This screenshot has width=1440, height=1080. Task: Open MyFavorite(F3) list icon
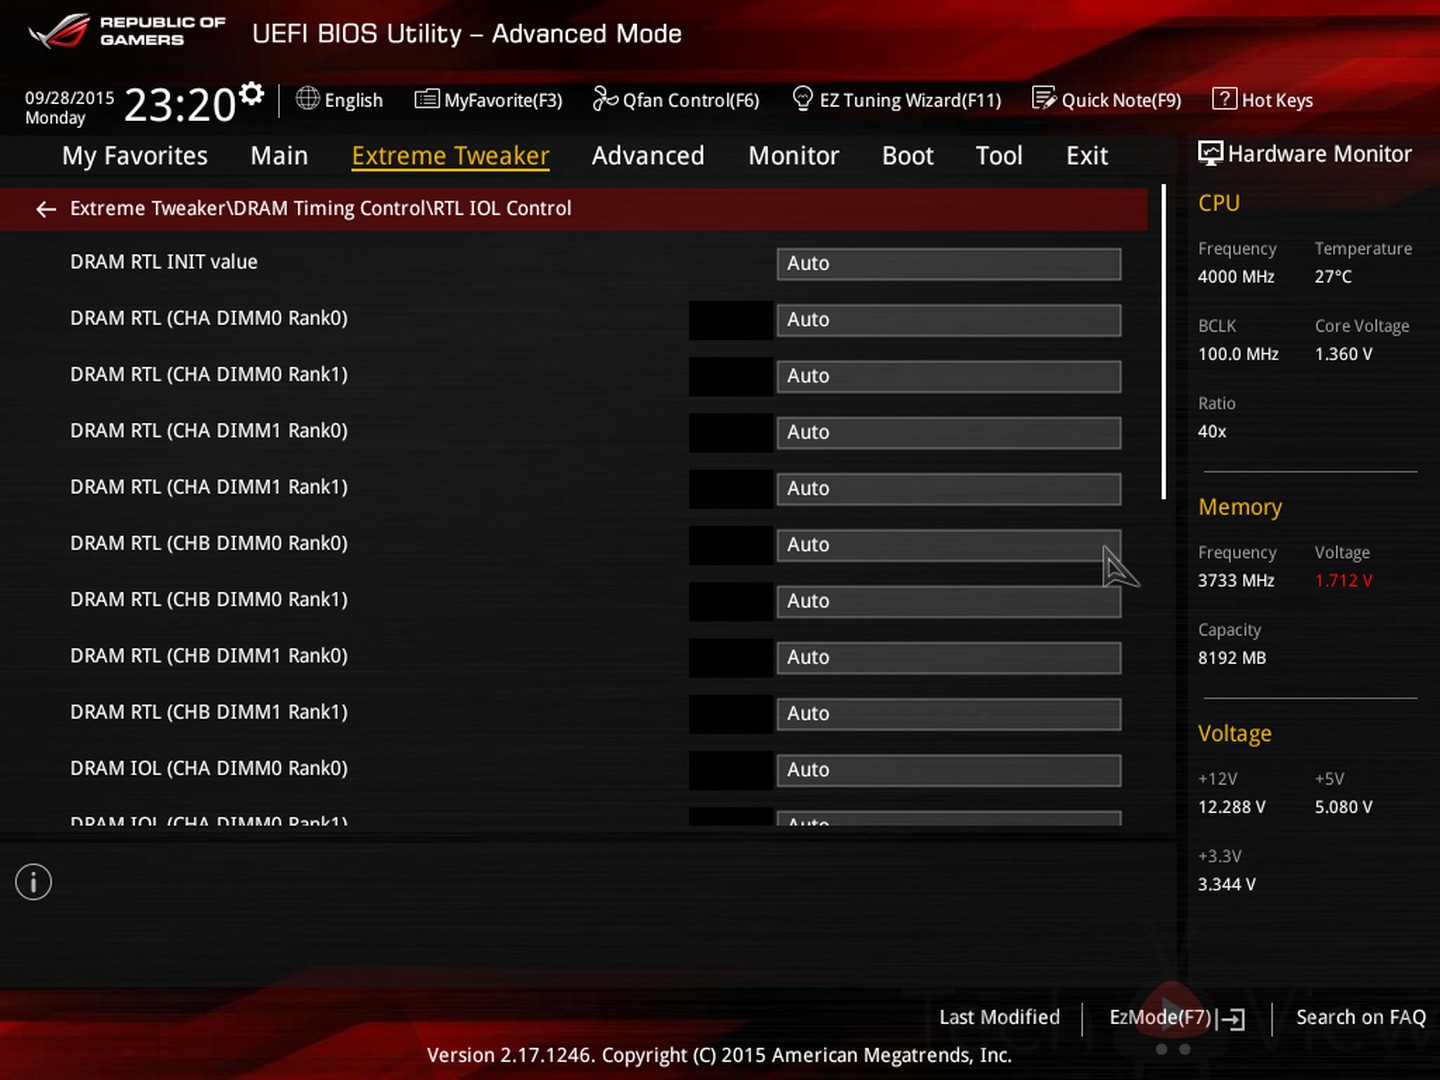pyautogui.click(x=427, y=99)
